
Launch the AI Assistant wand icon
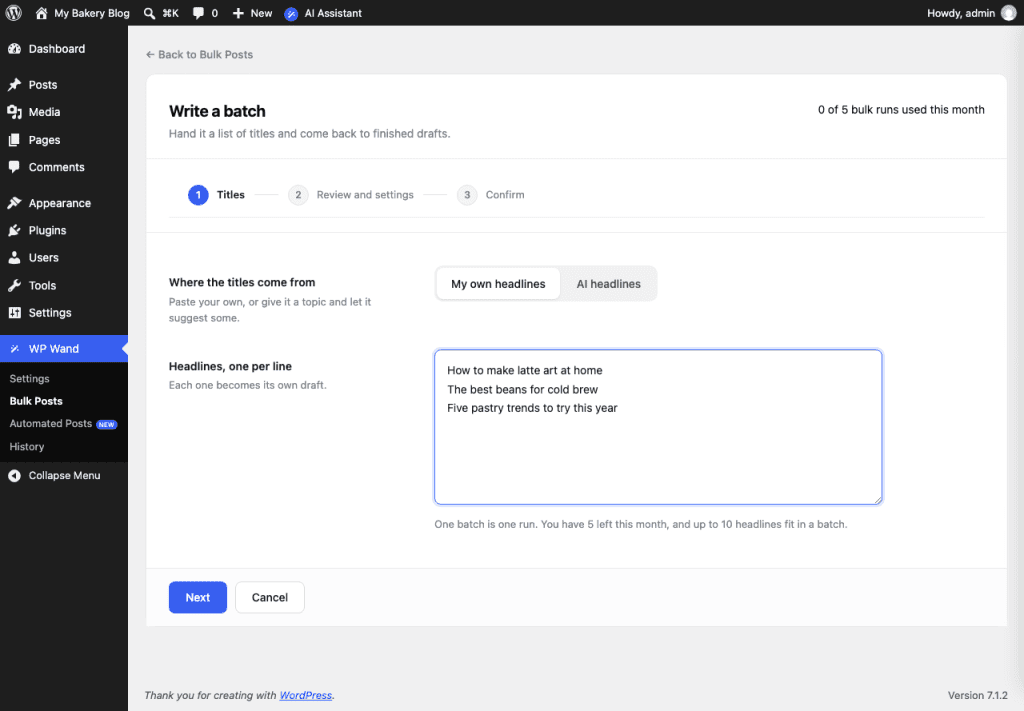[x=291, y=14]
